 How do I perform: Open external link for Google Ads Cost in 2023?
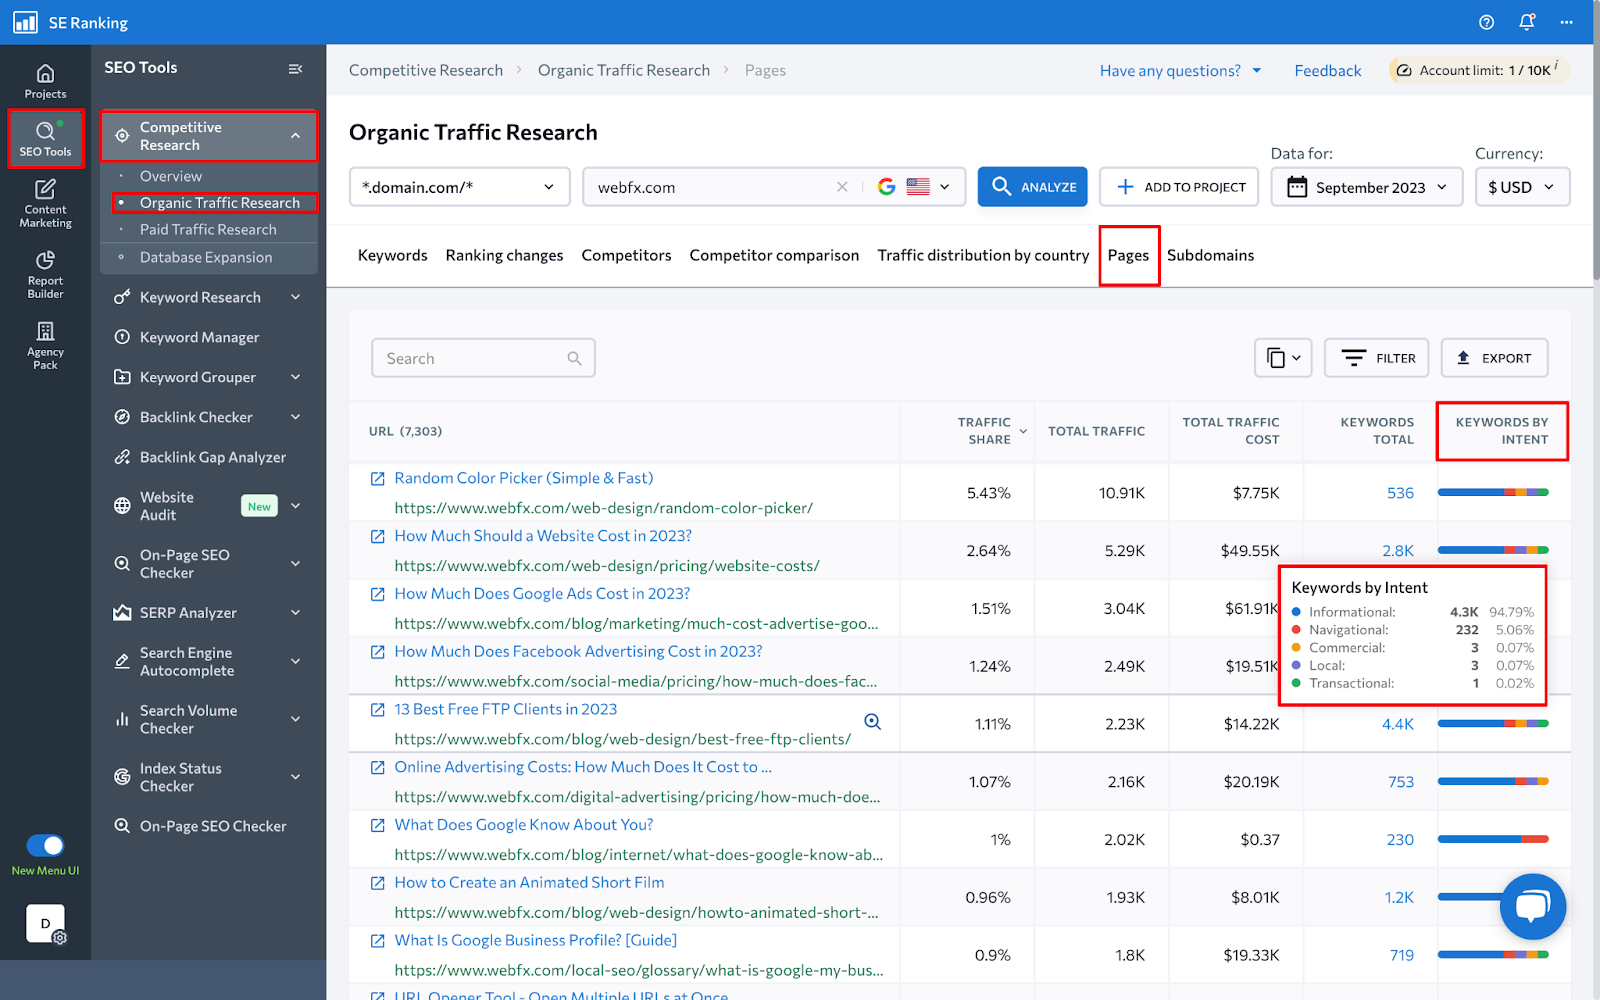pos(378,594)
